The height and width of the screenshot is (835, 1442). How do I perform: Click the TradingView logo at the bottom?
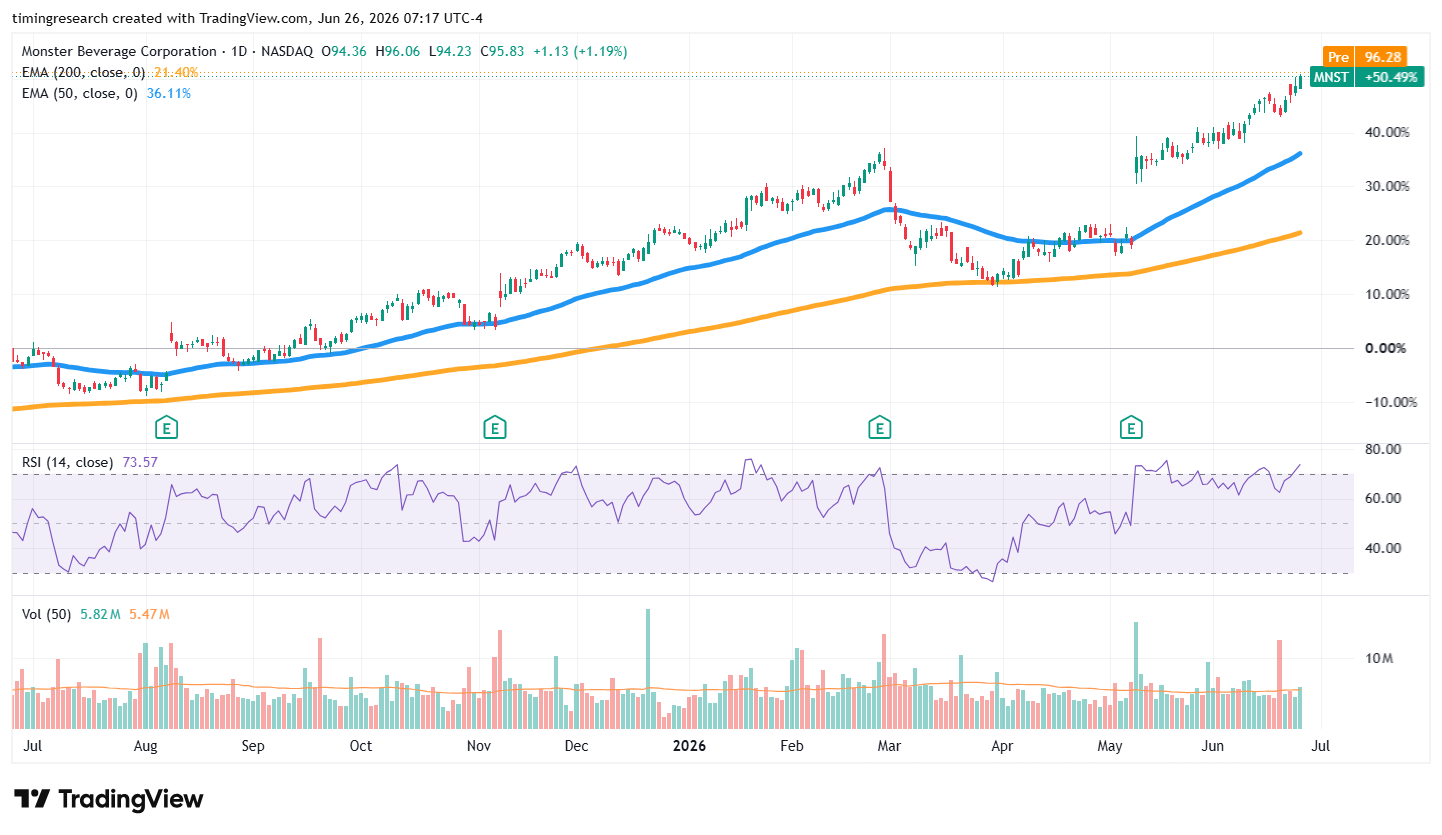(109, 799)
